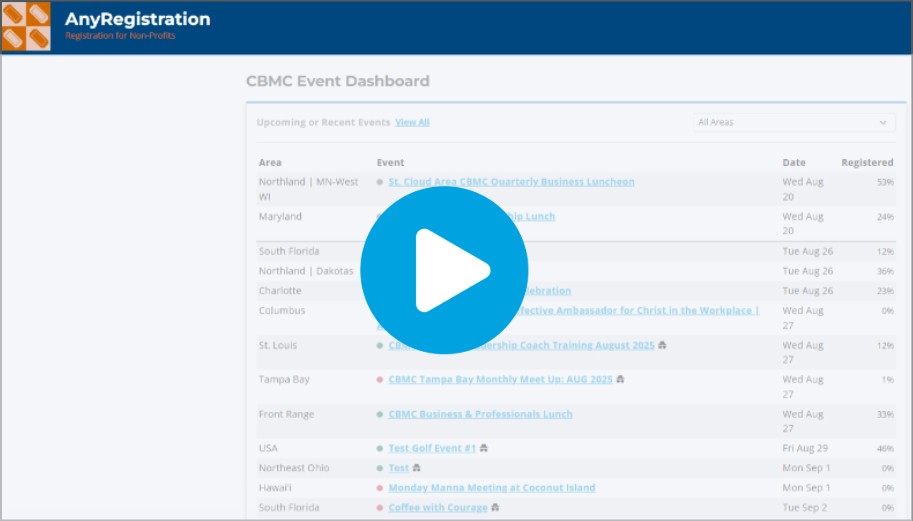Click the chevron arrow in All Areas filter
This screenshot has height=521, width=913.
[883, 123]
